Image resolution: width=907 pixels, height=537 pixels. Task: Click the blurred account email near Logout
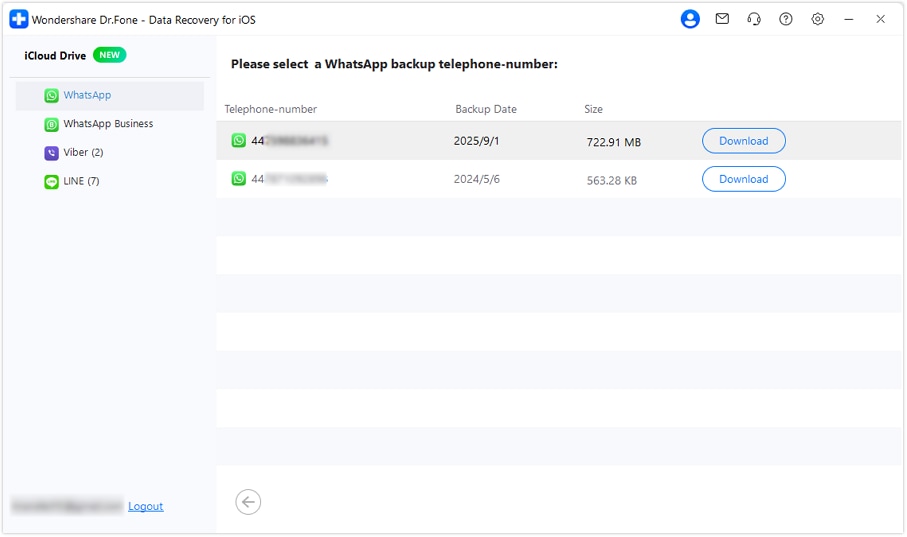tap(67, 506)
